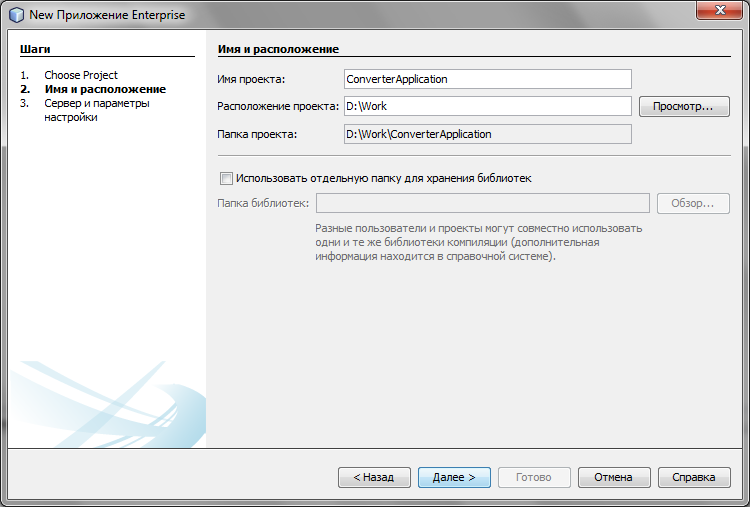The image size is (750, 507).
Task: Click the Имя и расположение panel heading
Action: point(278,49)
